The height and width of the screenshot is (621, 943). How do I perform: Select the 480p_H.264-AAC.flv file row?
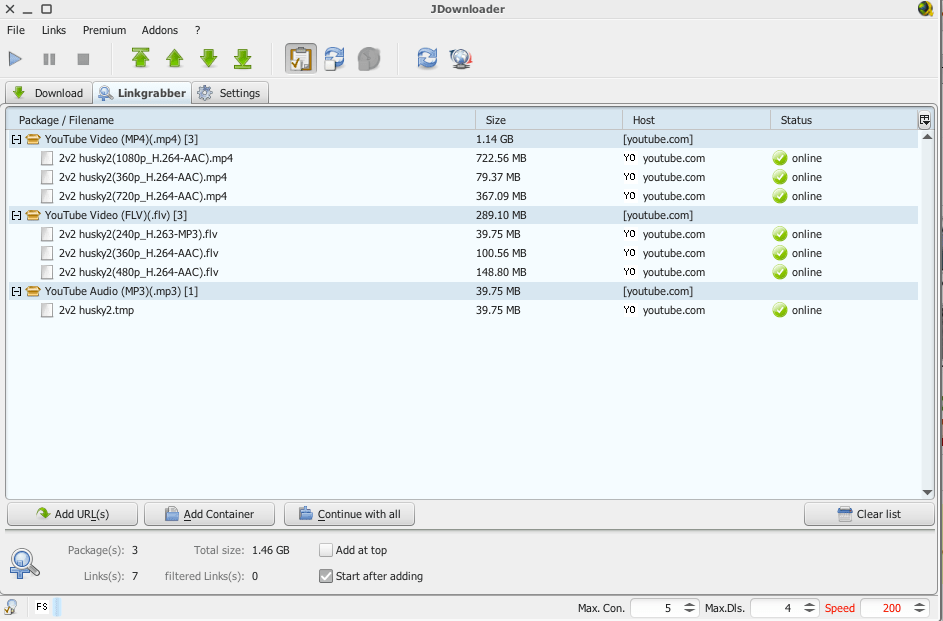[462, 272]
